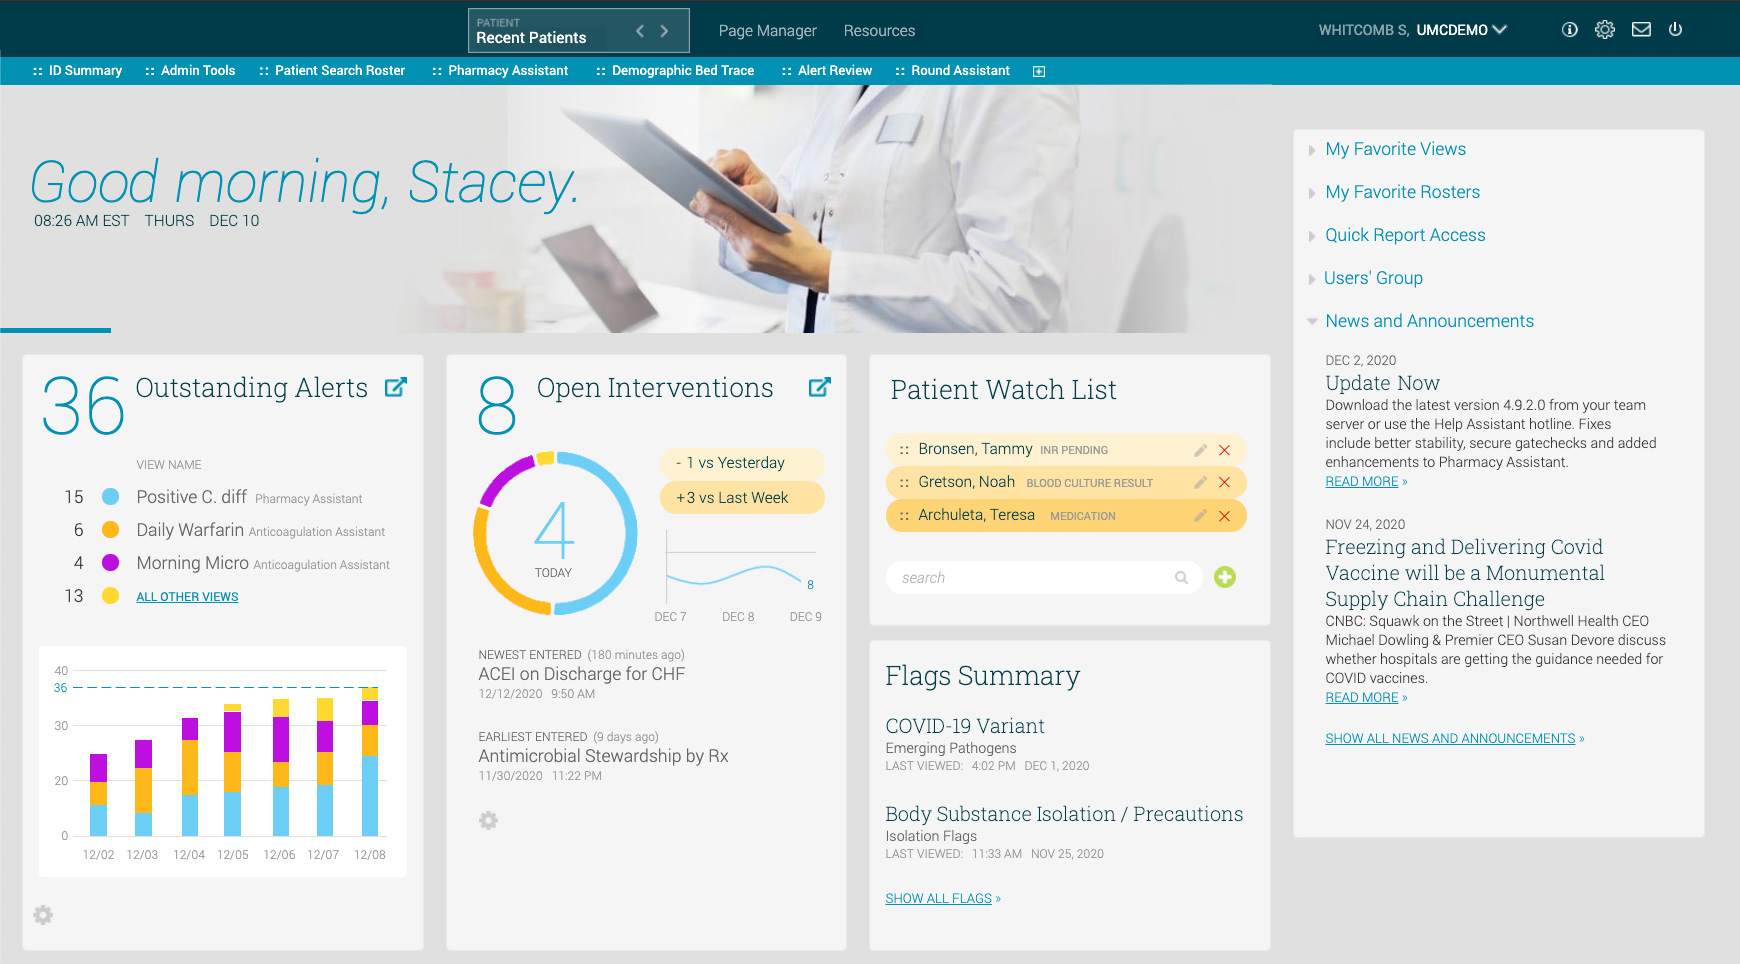This screenshot has height=964, width=1740.
Task: Remove Gretson, Noah from watch list
Action: click(1224, 483)
